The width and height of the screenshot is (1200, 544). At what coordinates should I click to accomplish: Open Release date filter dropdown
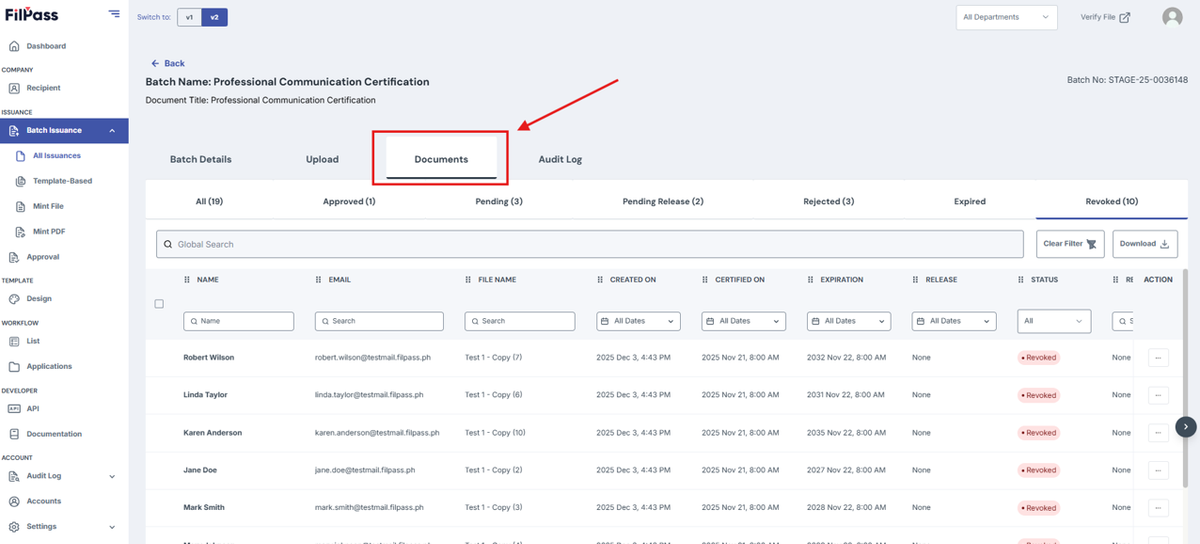pos(954,321)
